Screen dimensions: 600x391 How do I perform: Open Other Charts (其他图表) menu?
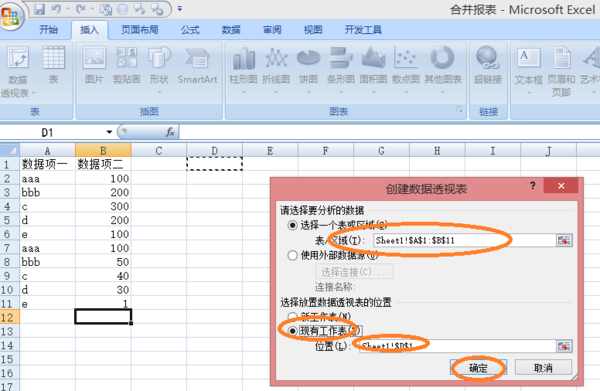443,70
